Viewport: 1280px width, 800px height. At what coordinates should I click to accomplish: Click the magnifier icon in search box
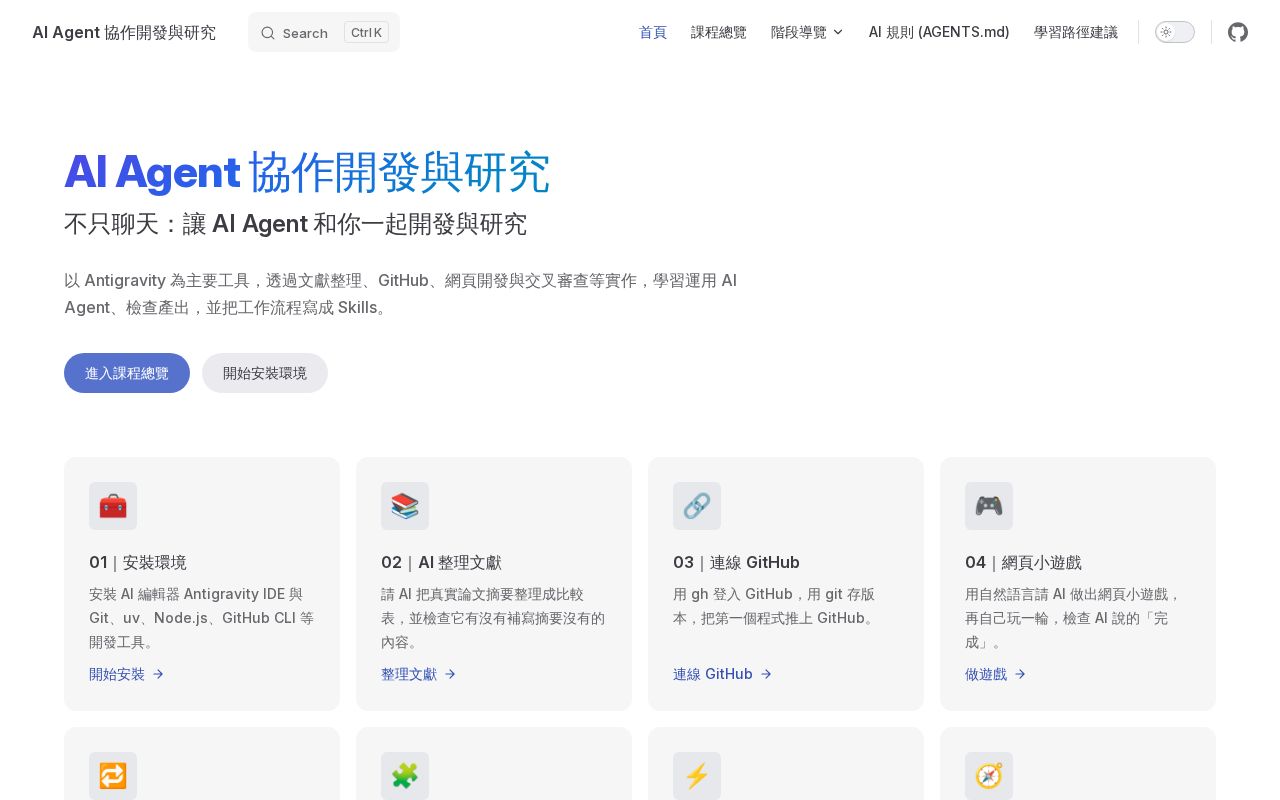coord(268,33)
